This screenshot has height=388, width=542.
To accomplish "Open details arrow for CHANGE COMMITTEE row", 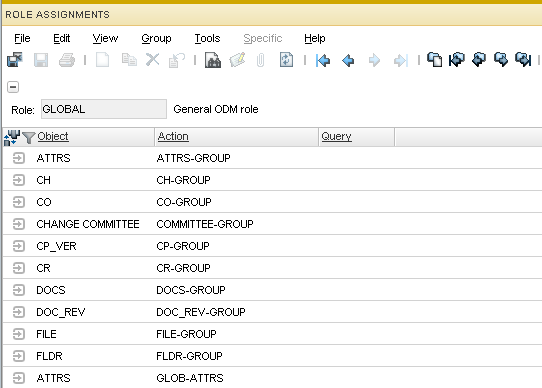I will 19,224.
